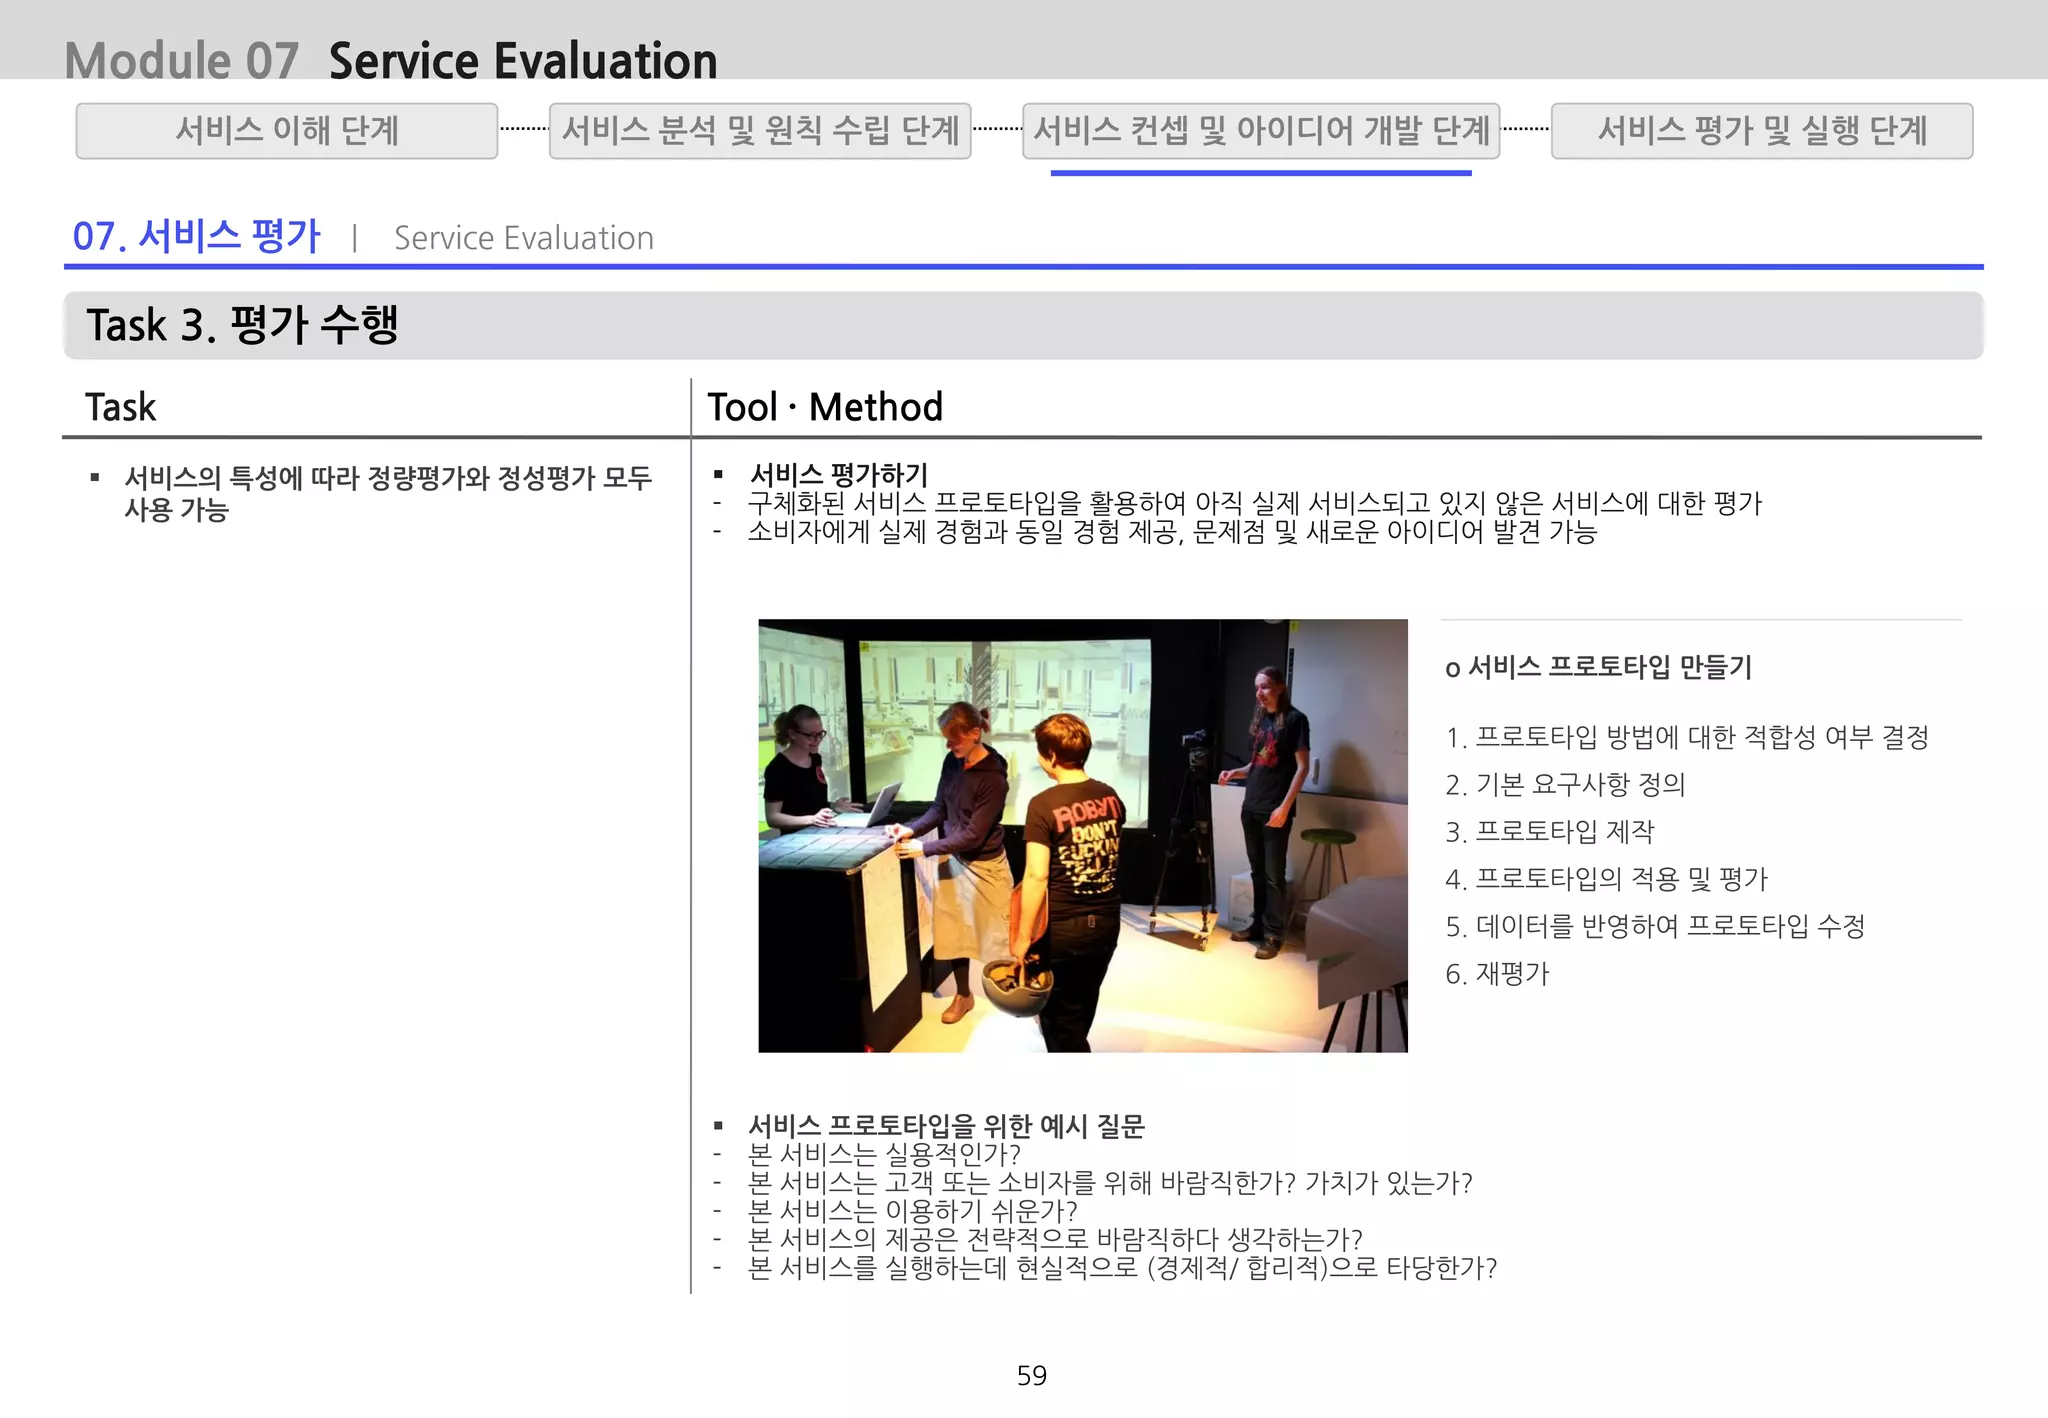Click the question about 전략적으로 바람직하다

point(1055,1239)
